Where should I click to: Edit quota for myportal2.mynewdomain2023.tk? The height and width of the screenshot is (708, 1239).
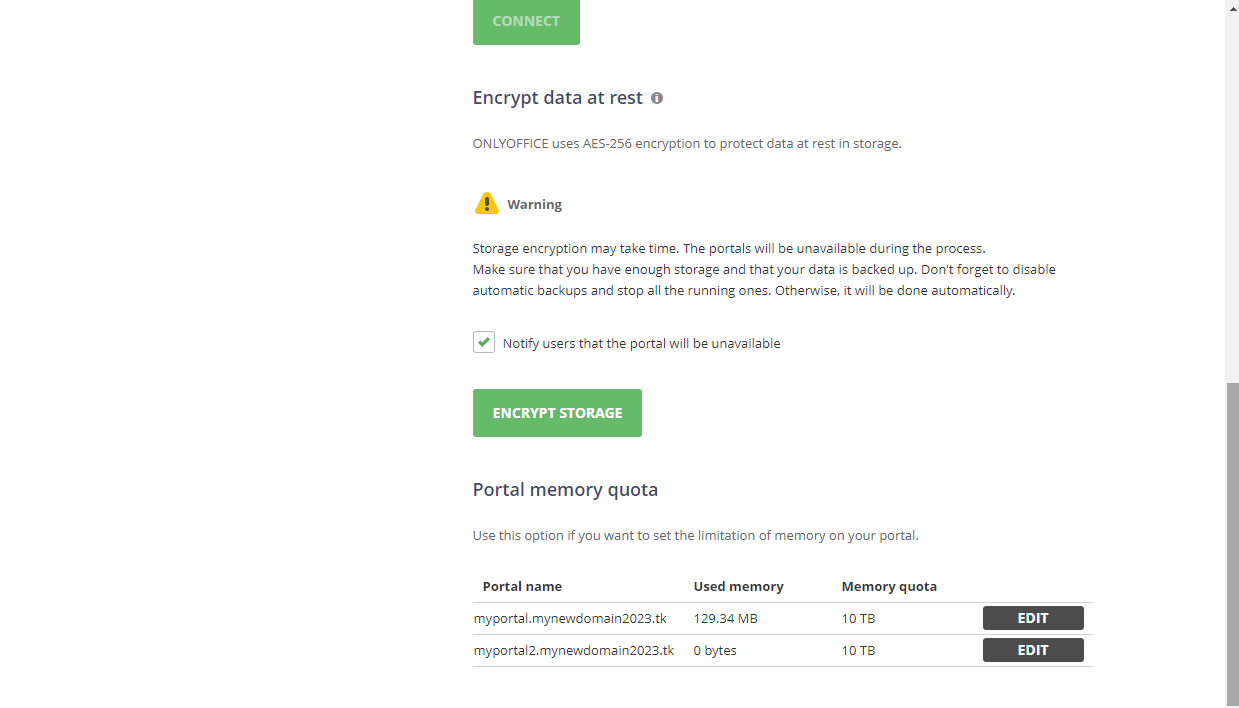[x=1032, y=650]
